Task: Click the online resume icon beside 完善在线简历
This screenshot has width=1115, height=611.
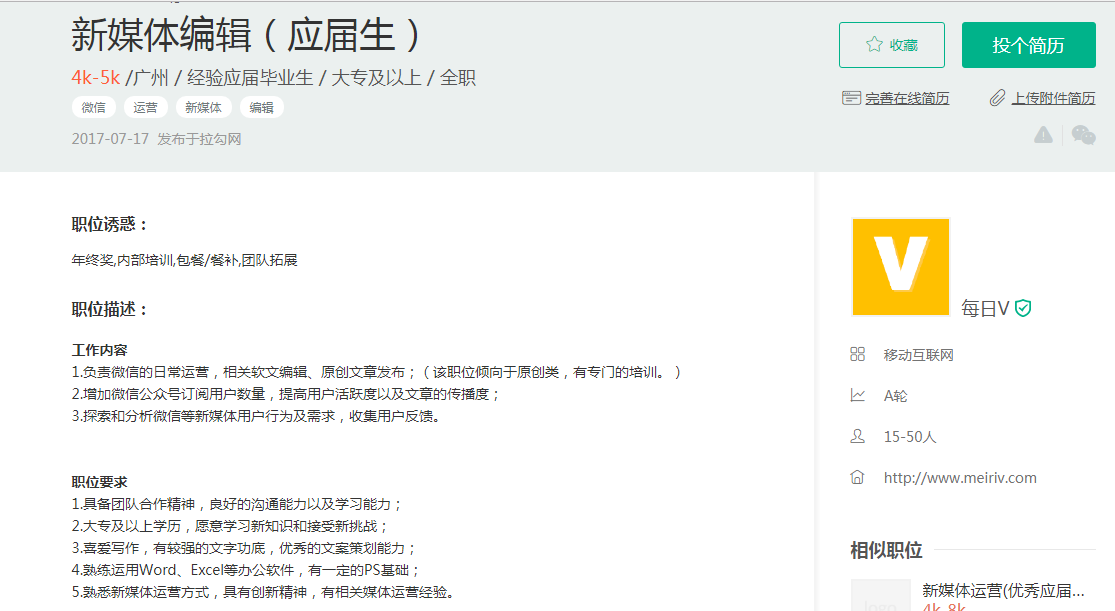Action: pos(849,98)
